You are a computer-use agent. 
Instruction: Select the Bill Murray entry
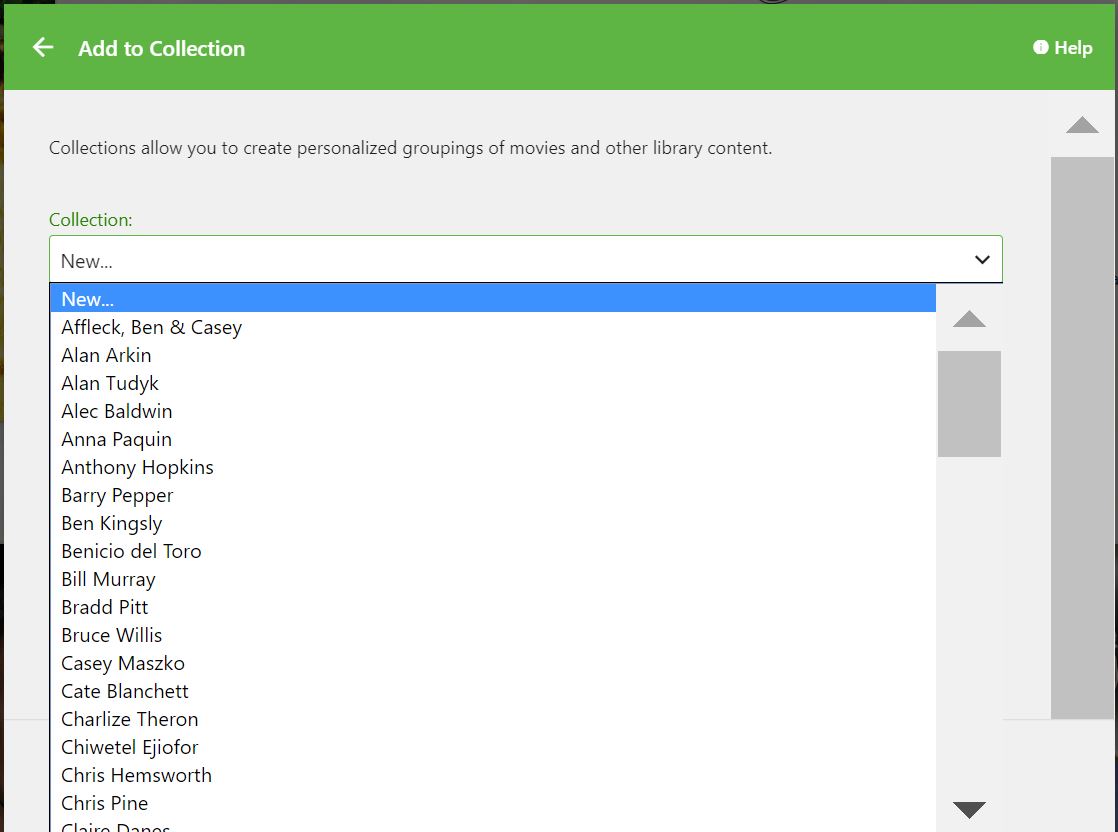(x=109, y=579)
